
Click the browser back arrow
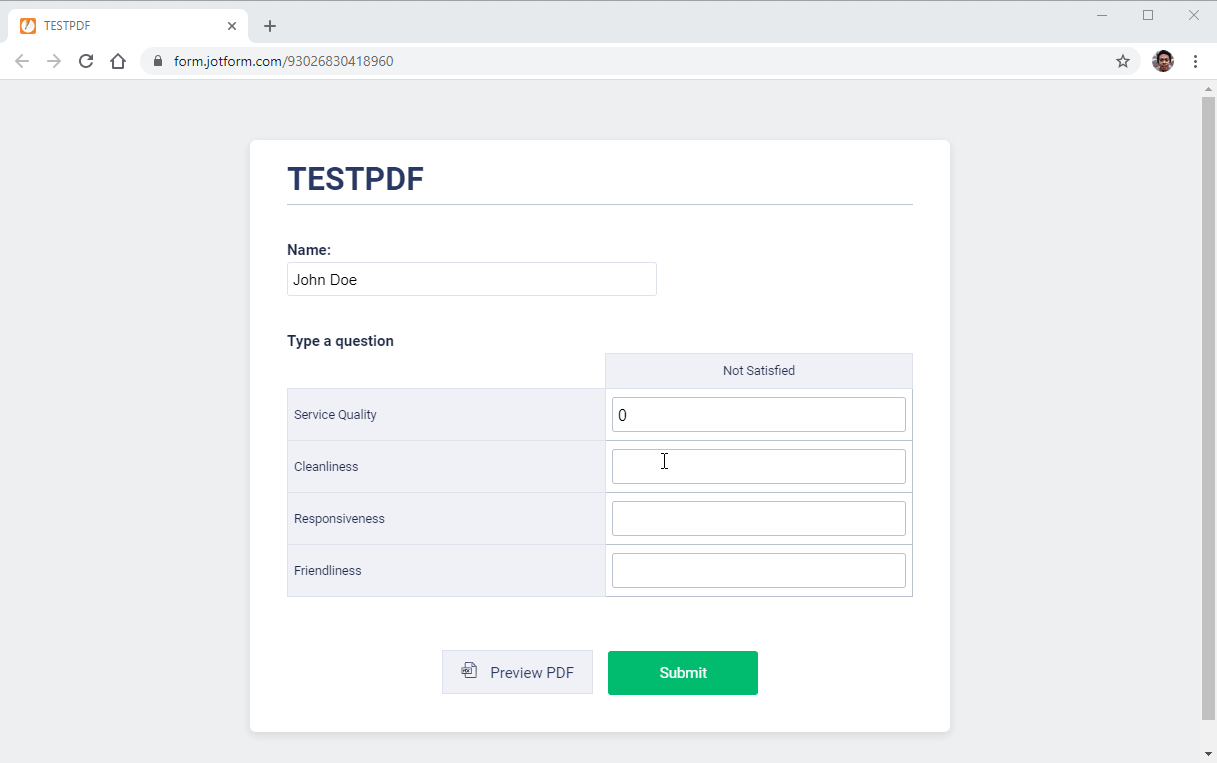click(22, 61)
